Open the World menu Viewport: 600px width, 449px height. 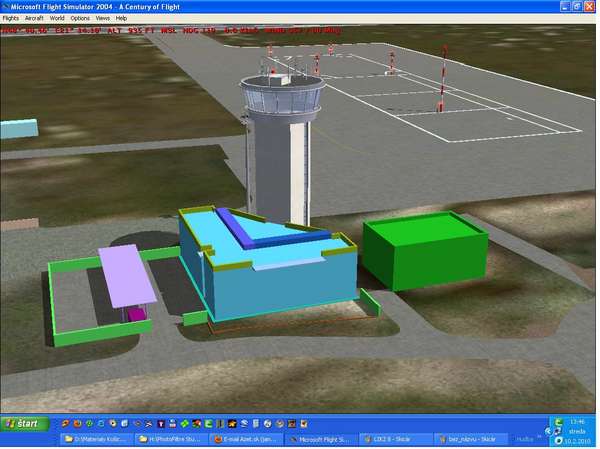pyautogui.click(x=57, y=18)
